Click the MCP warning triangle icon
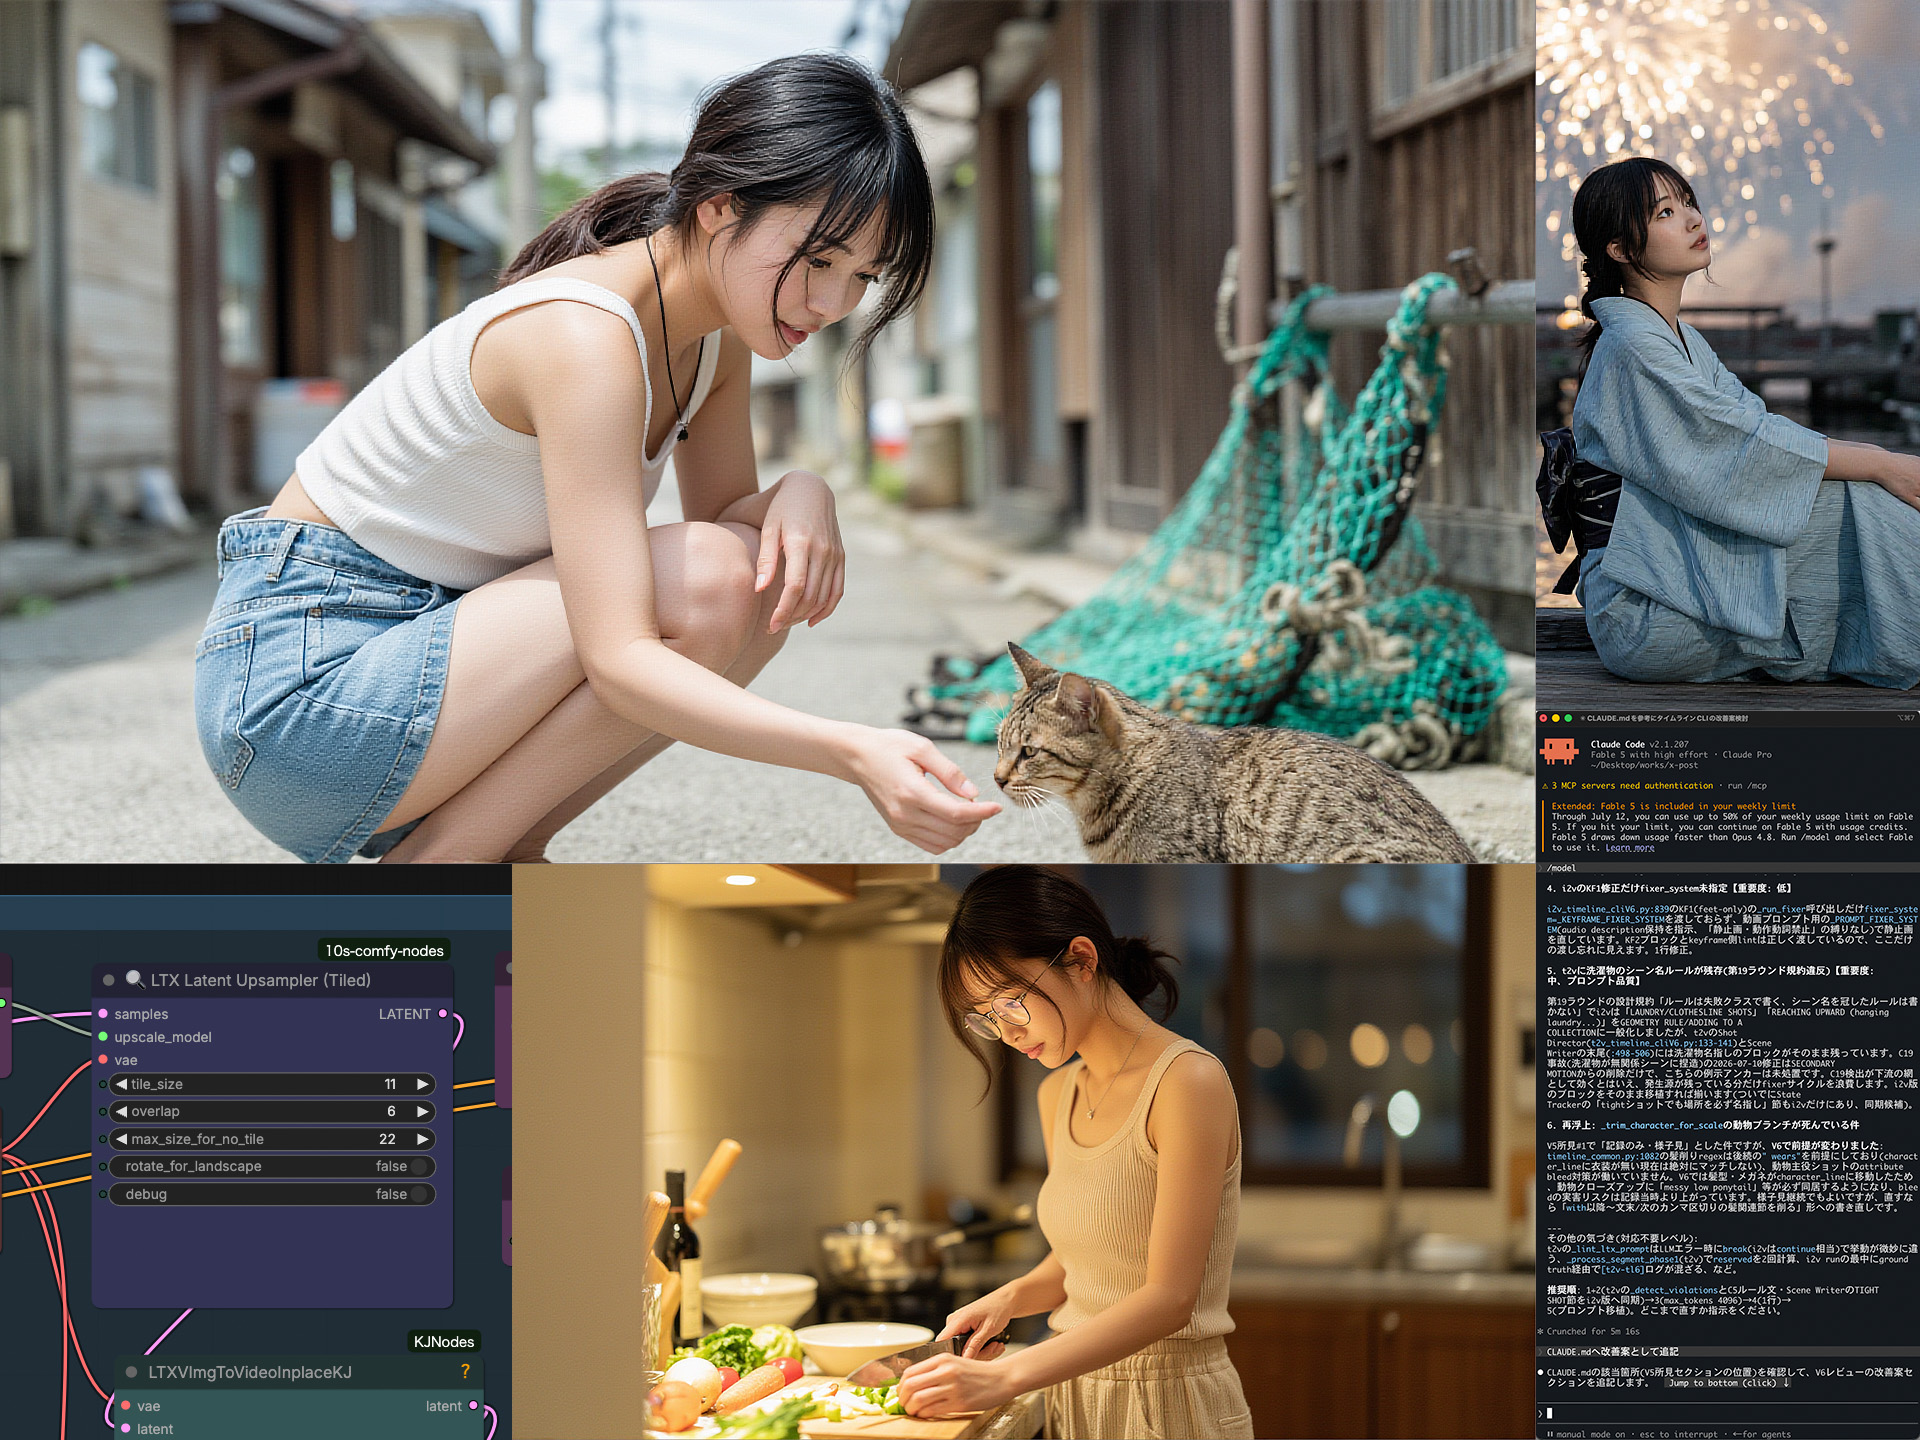Viewport: 1920px width, 1440px height. pyautogui.click(x=1545, y=786)
